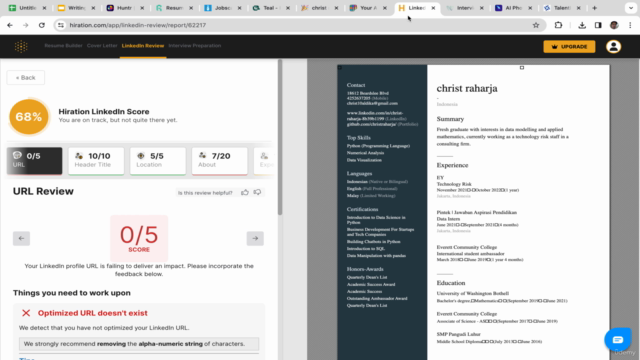Switch to the Huntr browser tab

125,8
